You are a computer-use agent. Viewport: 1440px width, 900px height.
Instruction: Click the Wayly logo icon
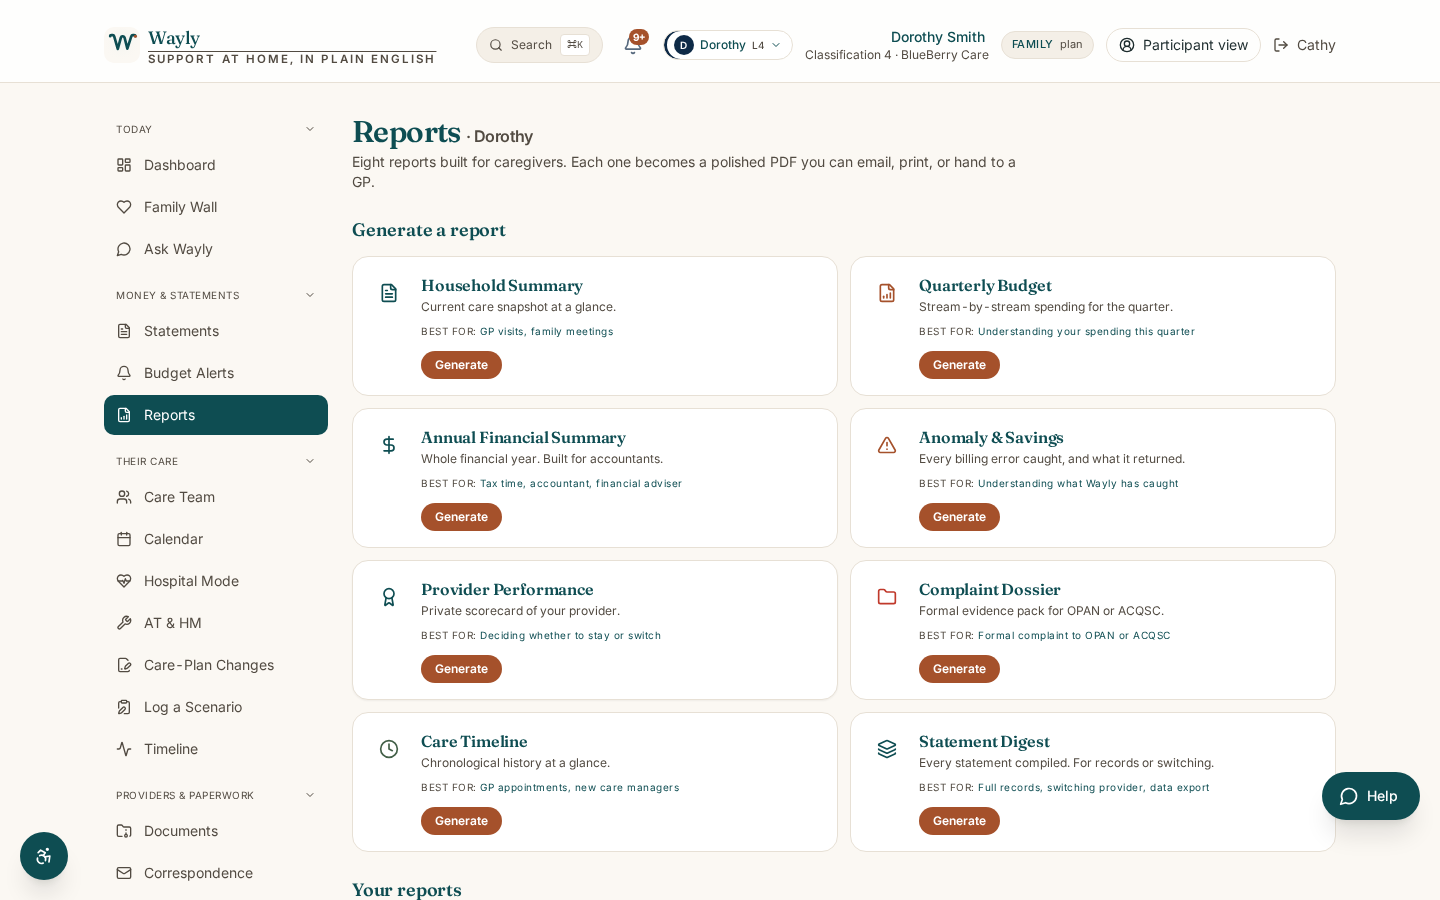coord(122,44)
